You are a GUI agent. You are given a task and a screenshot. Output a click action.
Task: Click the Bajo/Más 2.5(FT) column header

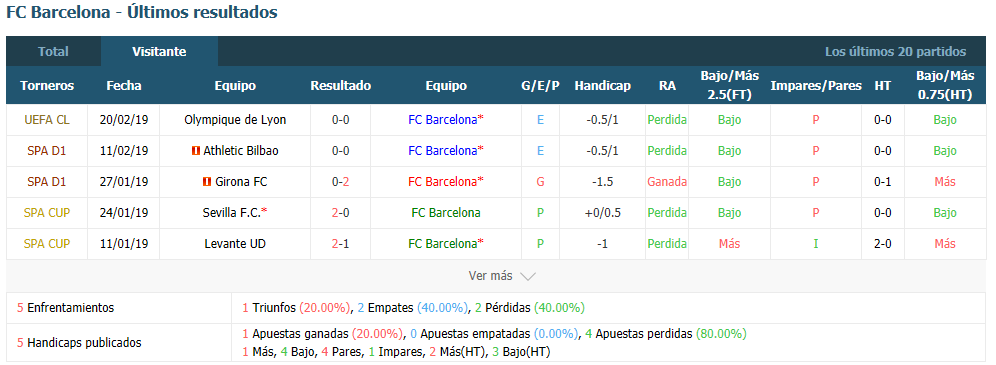729,86
